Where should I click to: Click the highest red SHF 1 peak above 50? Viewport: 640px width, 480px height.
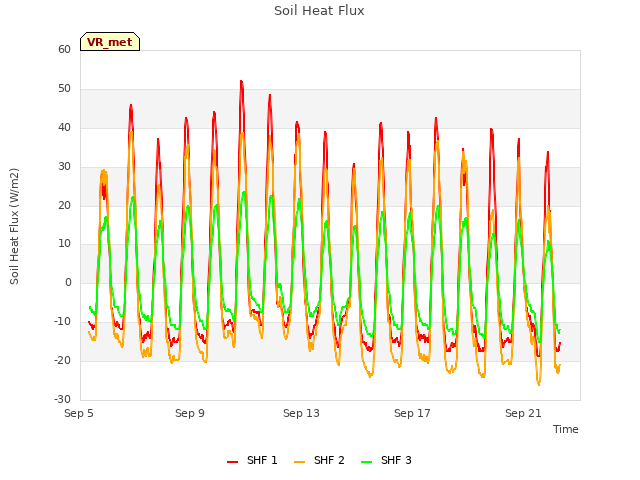[241, 81]
